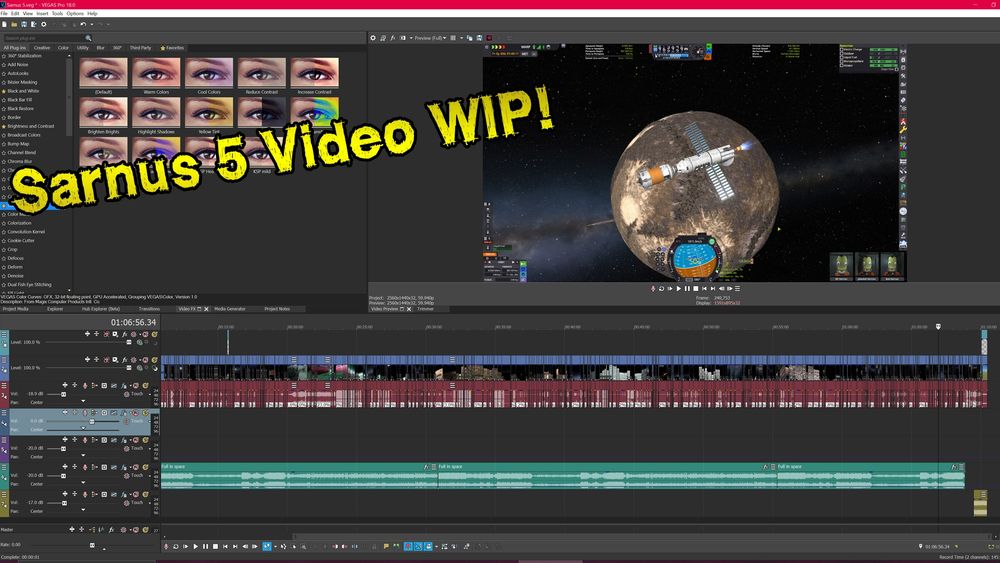Select the Chroma Blur plug-in
The image size is (1000, 563).
[19, 161]
